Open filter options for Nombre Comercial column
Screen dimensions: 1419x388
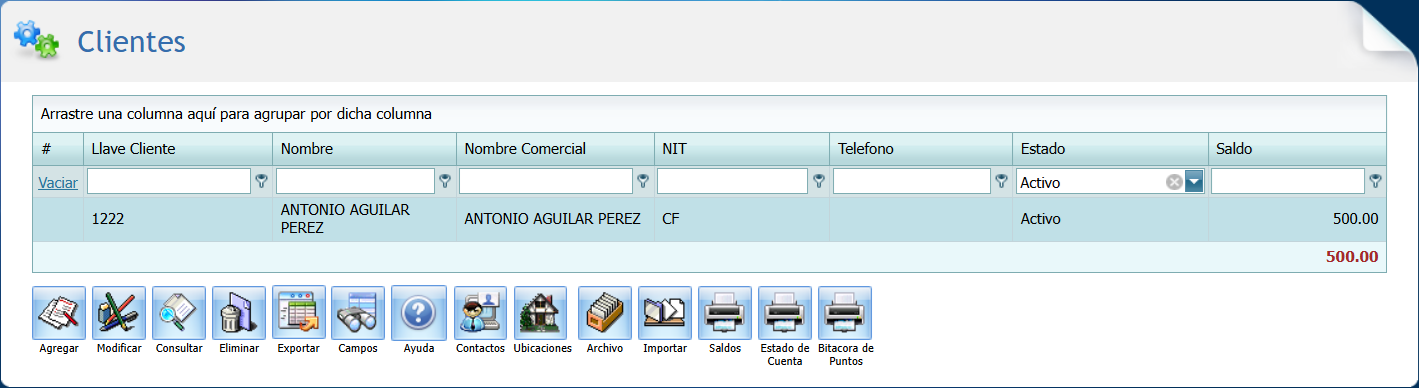pos(643,181)
